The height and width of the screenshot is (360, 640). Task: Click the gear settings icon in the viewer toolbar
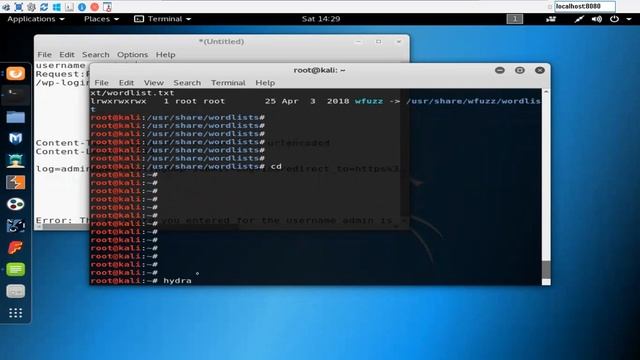31,7
